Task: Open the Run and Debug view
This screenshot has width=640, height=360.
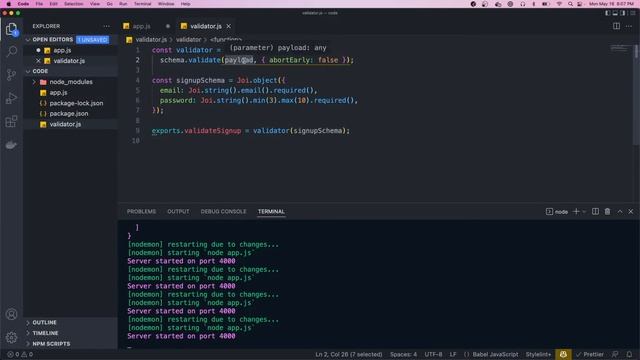Action: (11, 98)
